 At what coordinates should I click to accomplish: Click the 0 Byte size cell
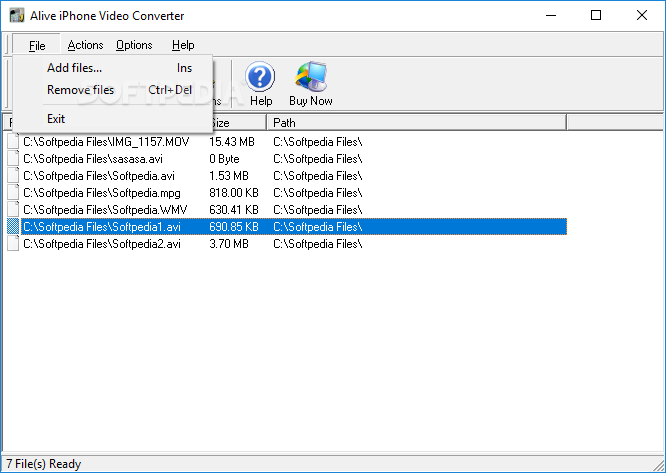(x=224, y=159)
